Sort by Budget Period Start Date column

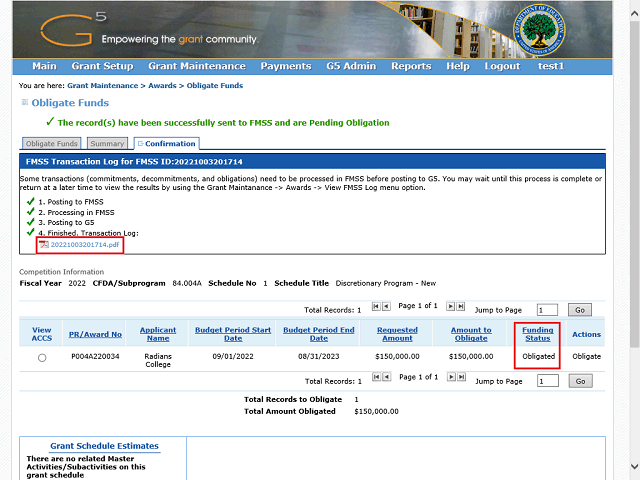(x=233, y=334)
